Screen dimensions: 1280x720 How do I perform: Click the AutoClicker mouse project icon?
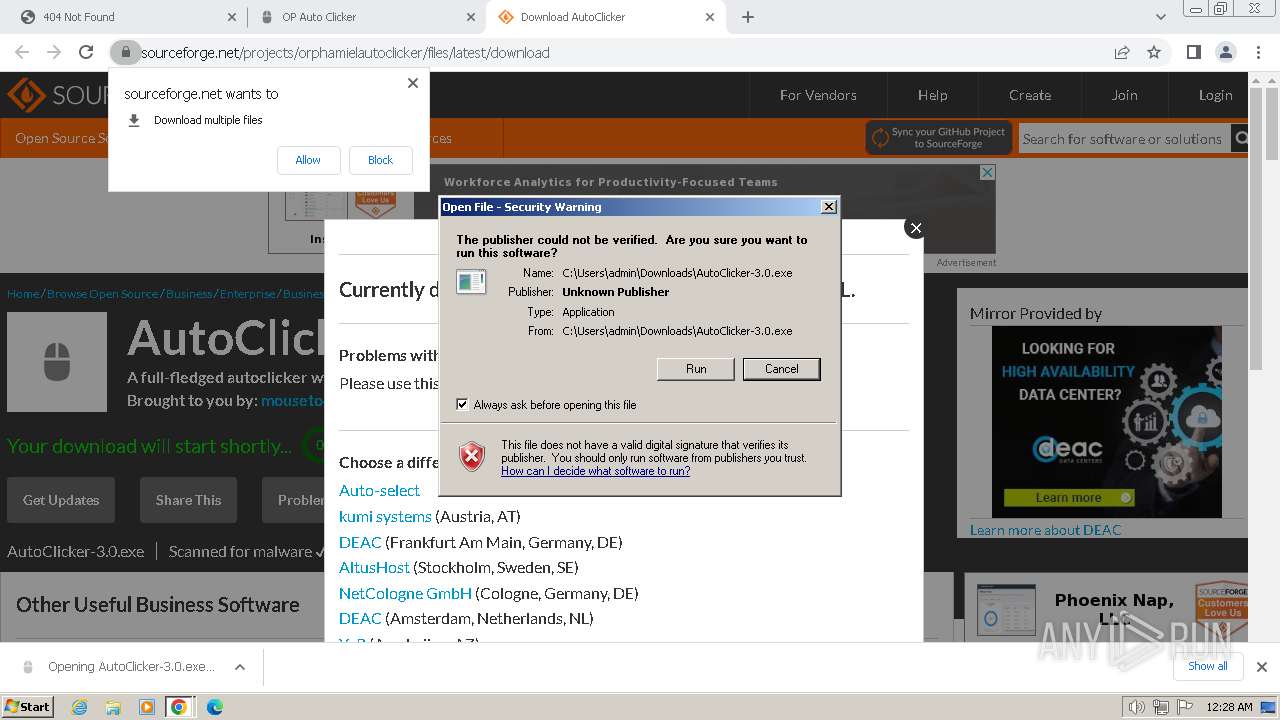[x=57, y=362]
